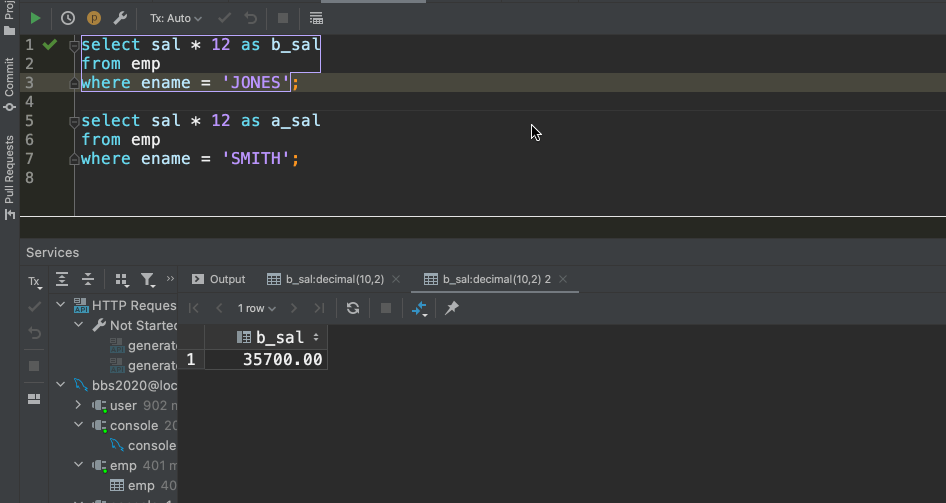This screenshot has width=946, height=503.
Task: Select row number 1 in results grid
Action: point(191,359)
